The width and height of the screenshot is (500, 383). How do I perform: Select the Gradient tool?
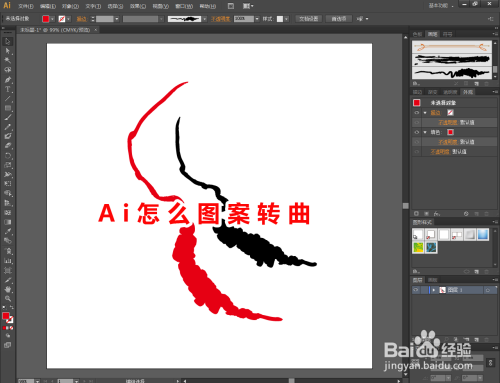(x=8, y=222)
